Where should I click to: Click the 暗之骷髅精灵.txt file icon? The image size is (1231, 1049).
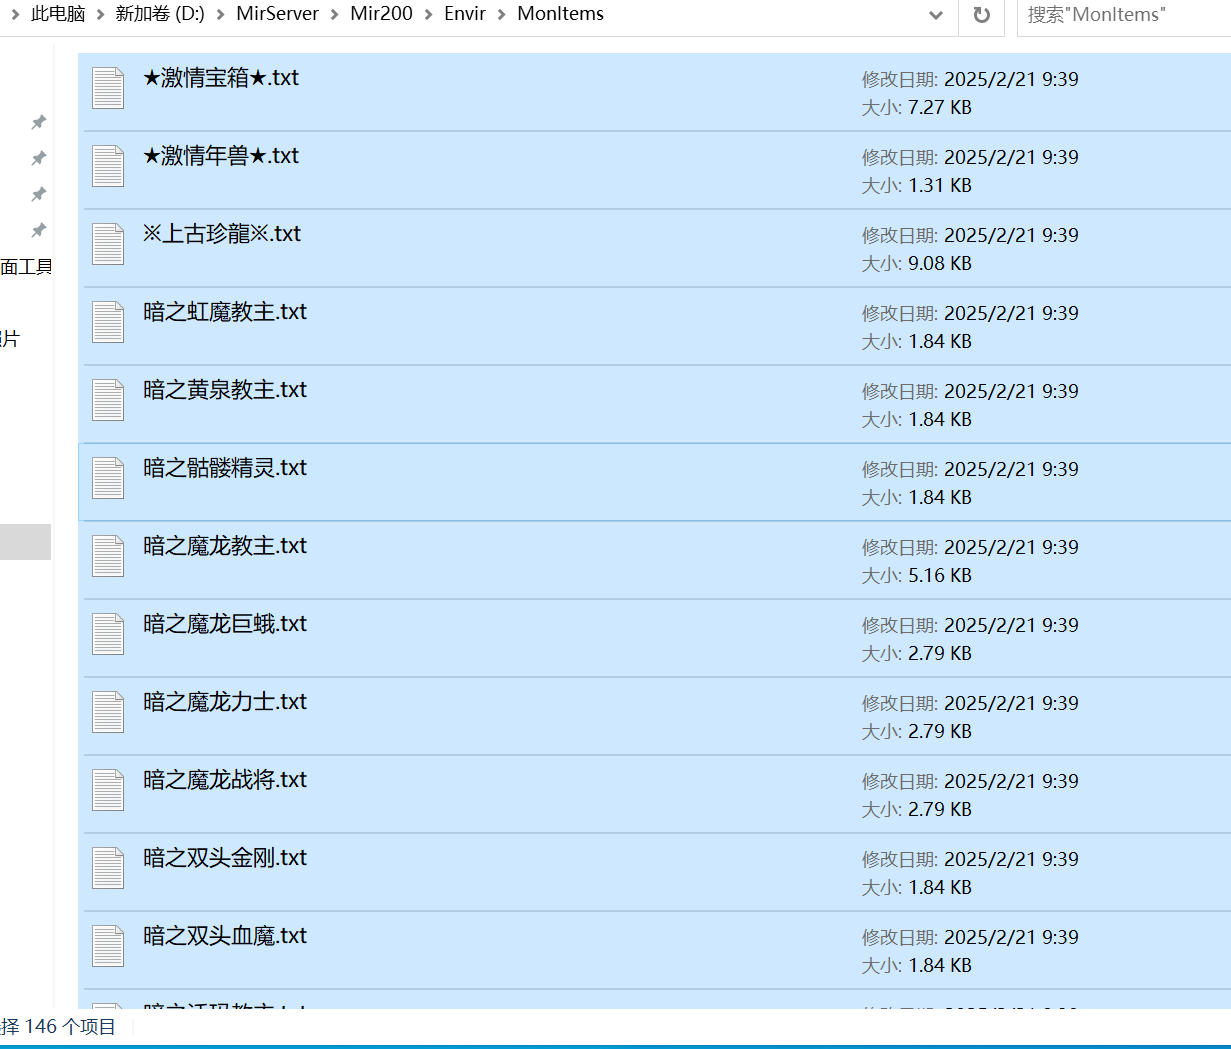108,478
